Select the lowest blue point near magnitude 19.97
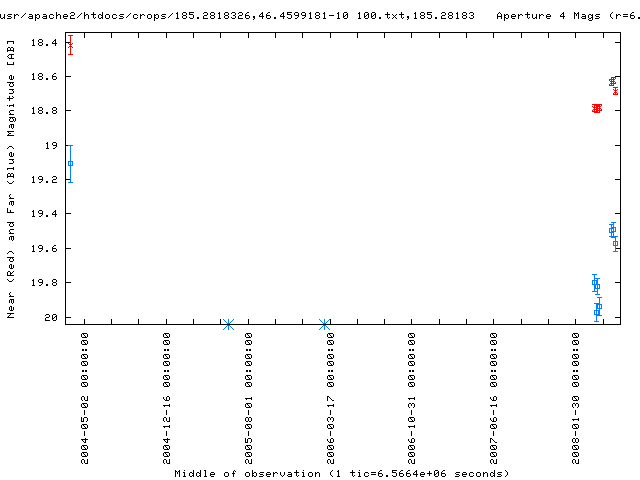This screenshot has width=640, height=480. (x=597, y=312)
